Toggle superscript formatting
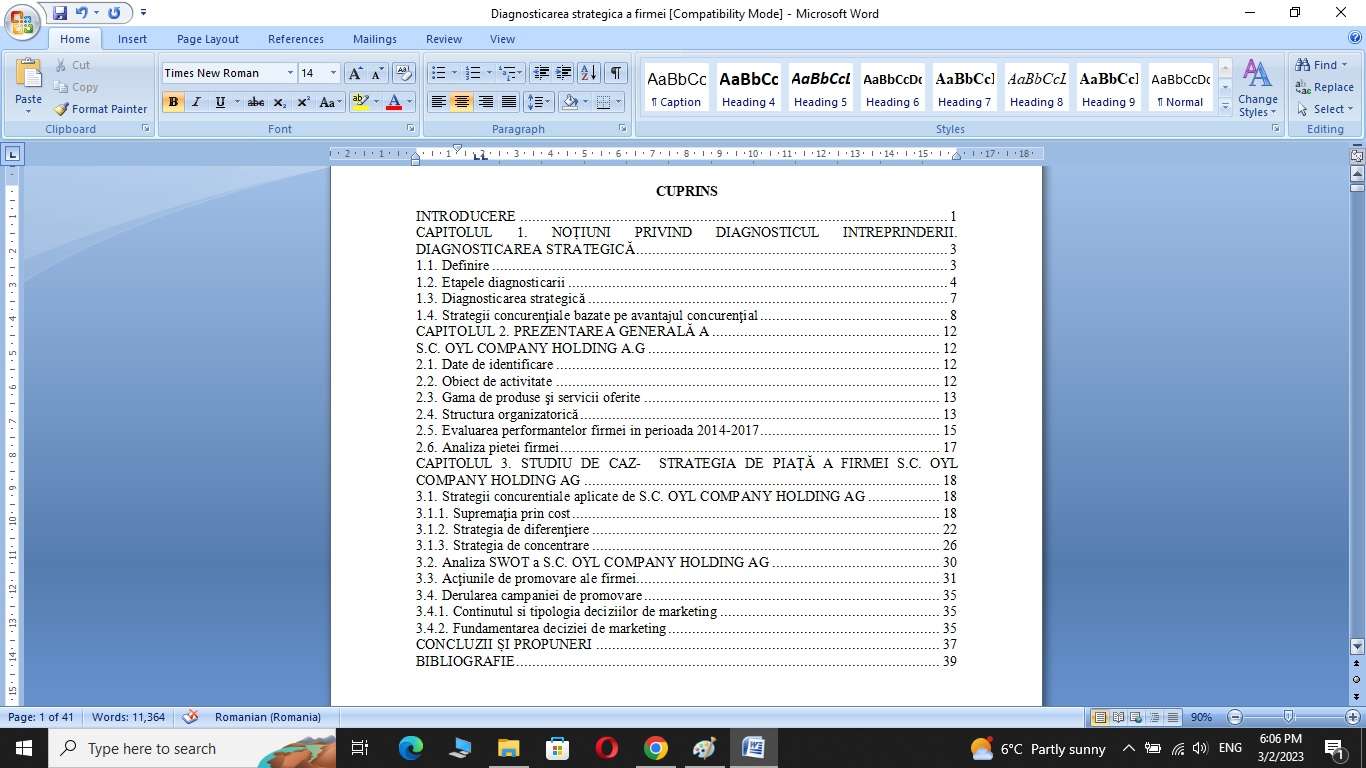The image size is (1366, 768). (x=303, y=102)
